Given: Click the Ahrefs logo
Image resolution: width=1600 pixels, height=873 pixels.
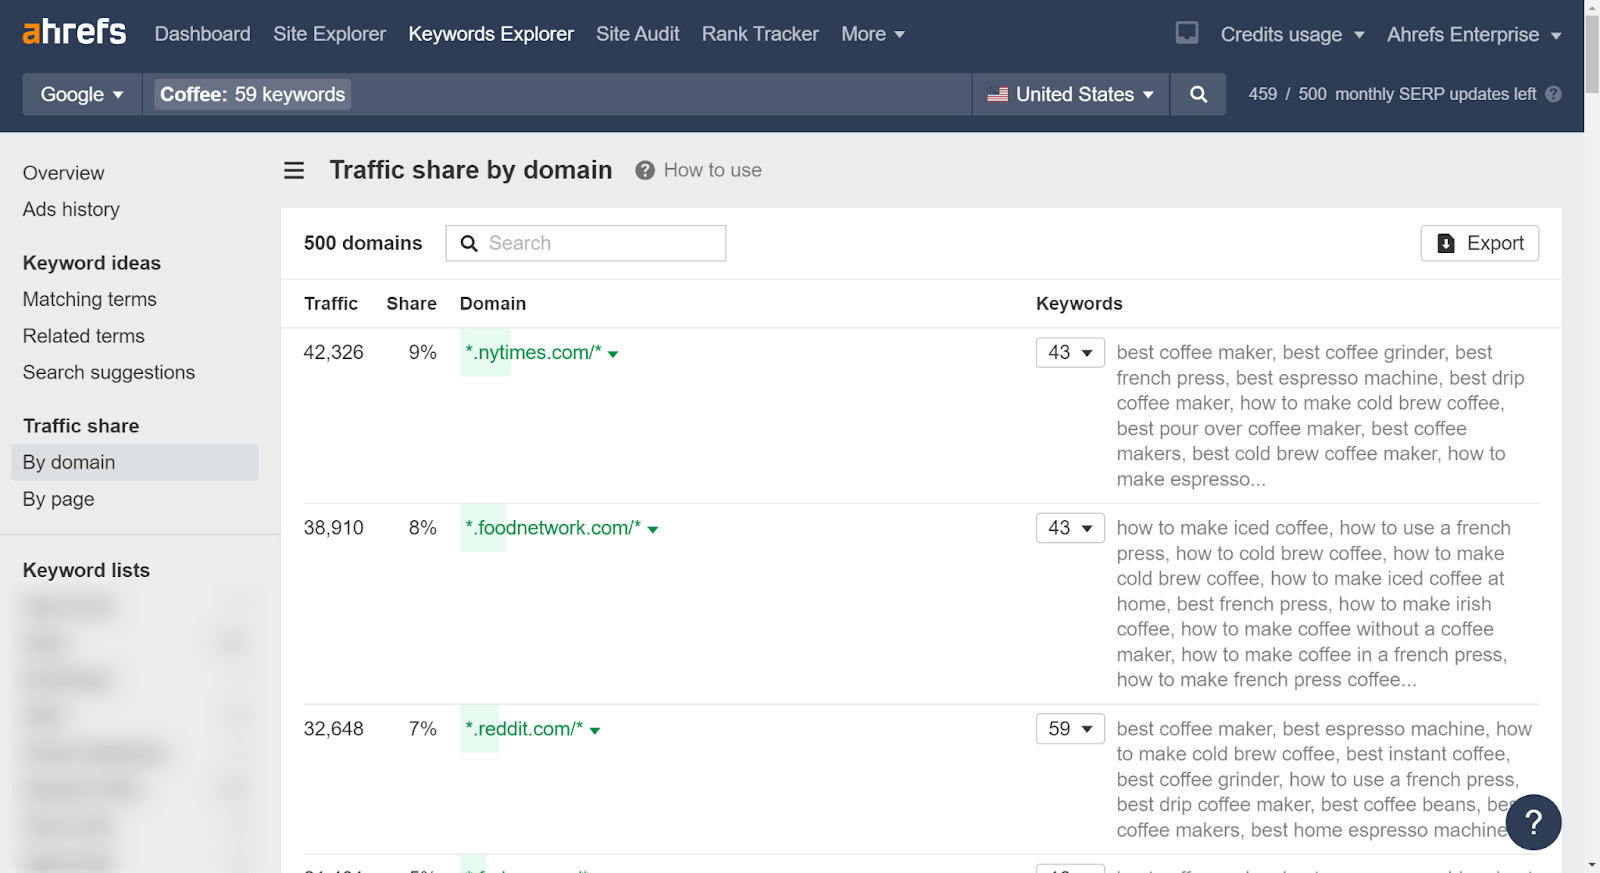Looking at the screenshot, I should click(74, 33).
